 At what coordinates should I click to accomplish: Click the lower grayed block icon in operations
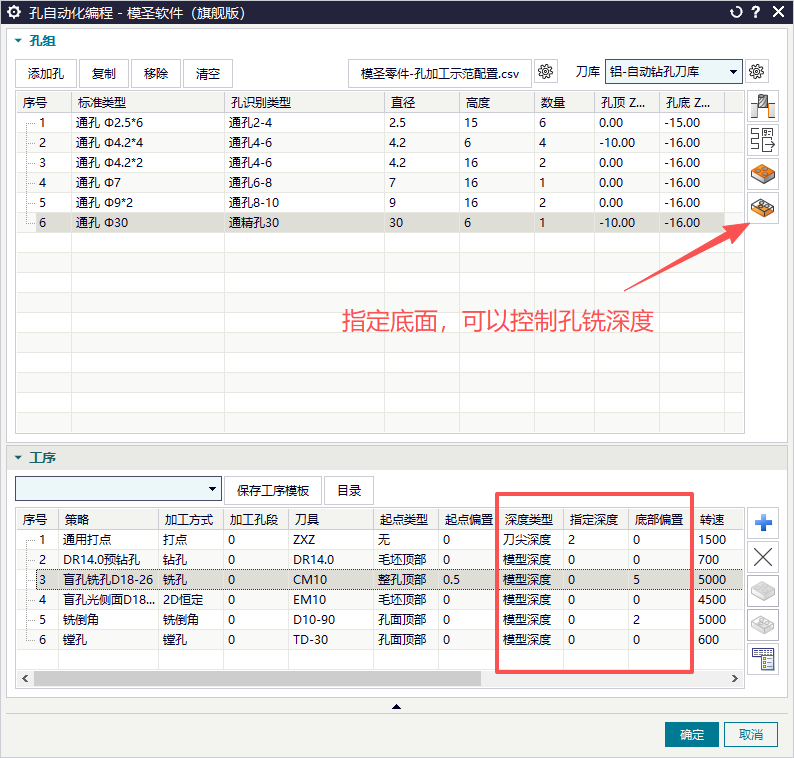point(763,624)
